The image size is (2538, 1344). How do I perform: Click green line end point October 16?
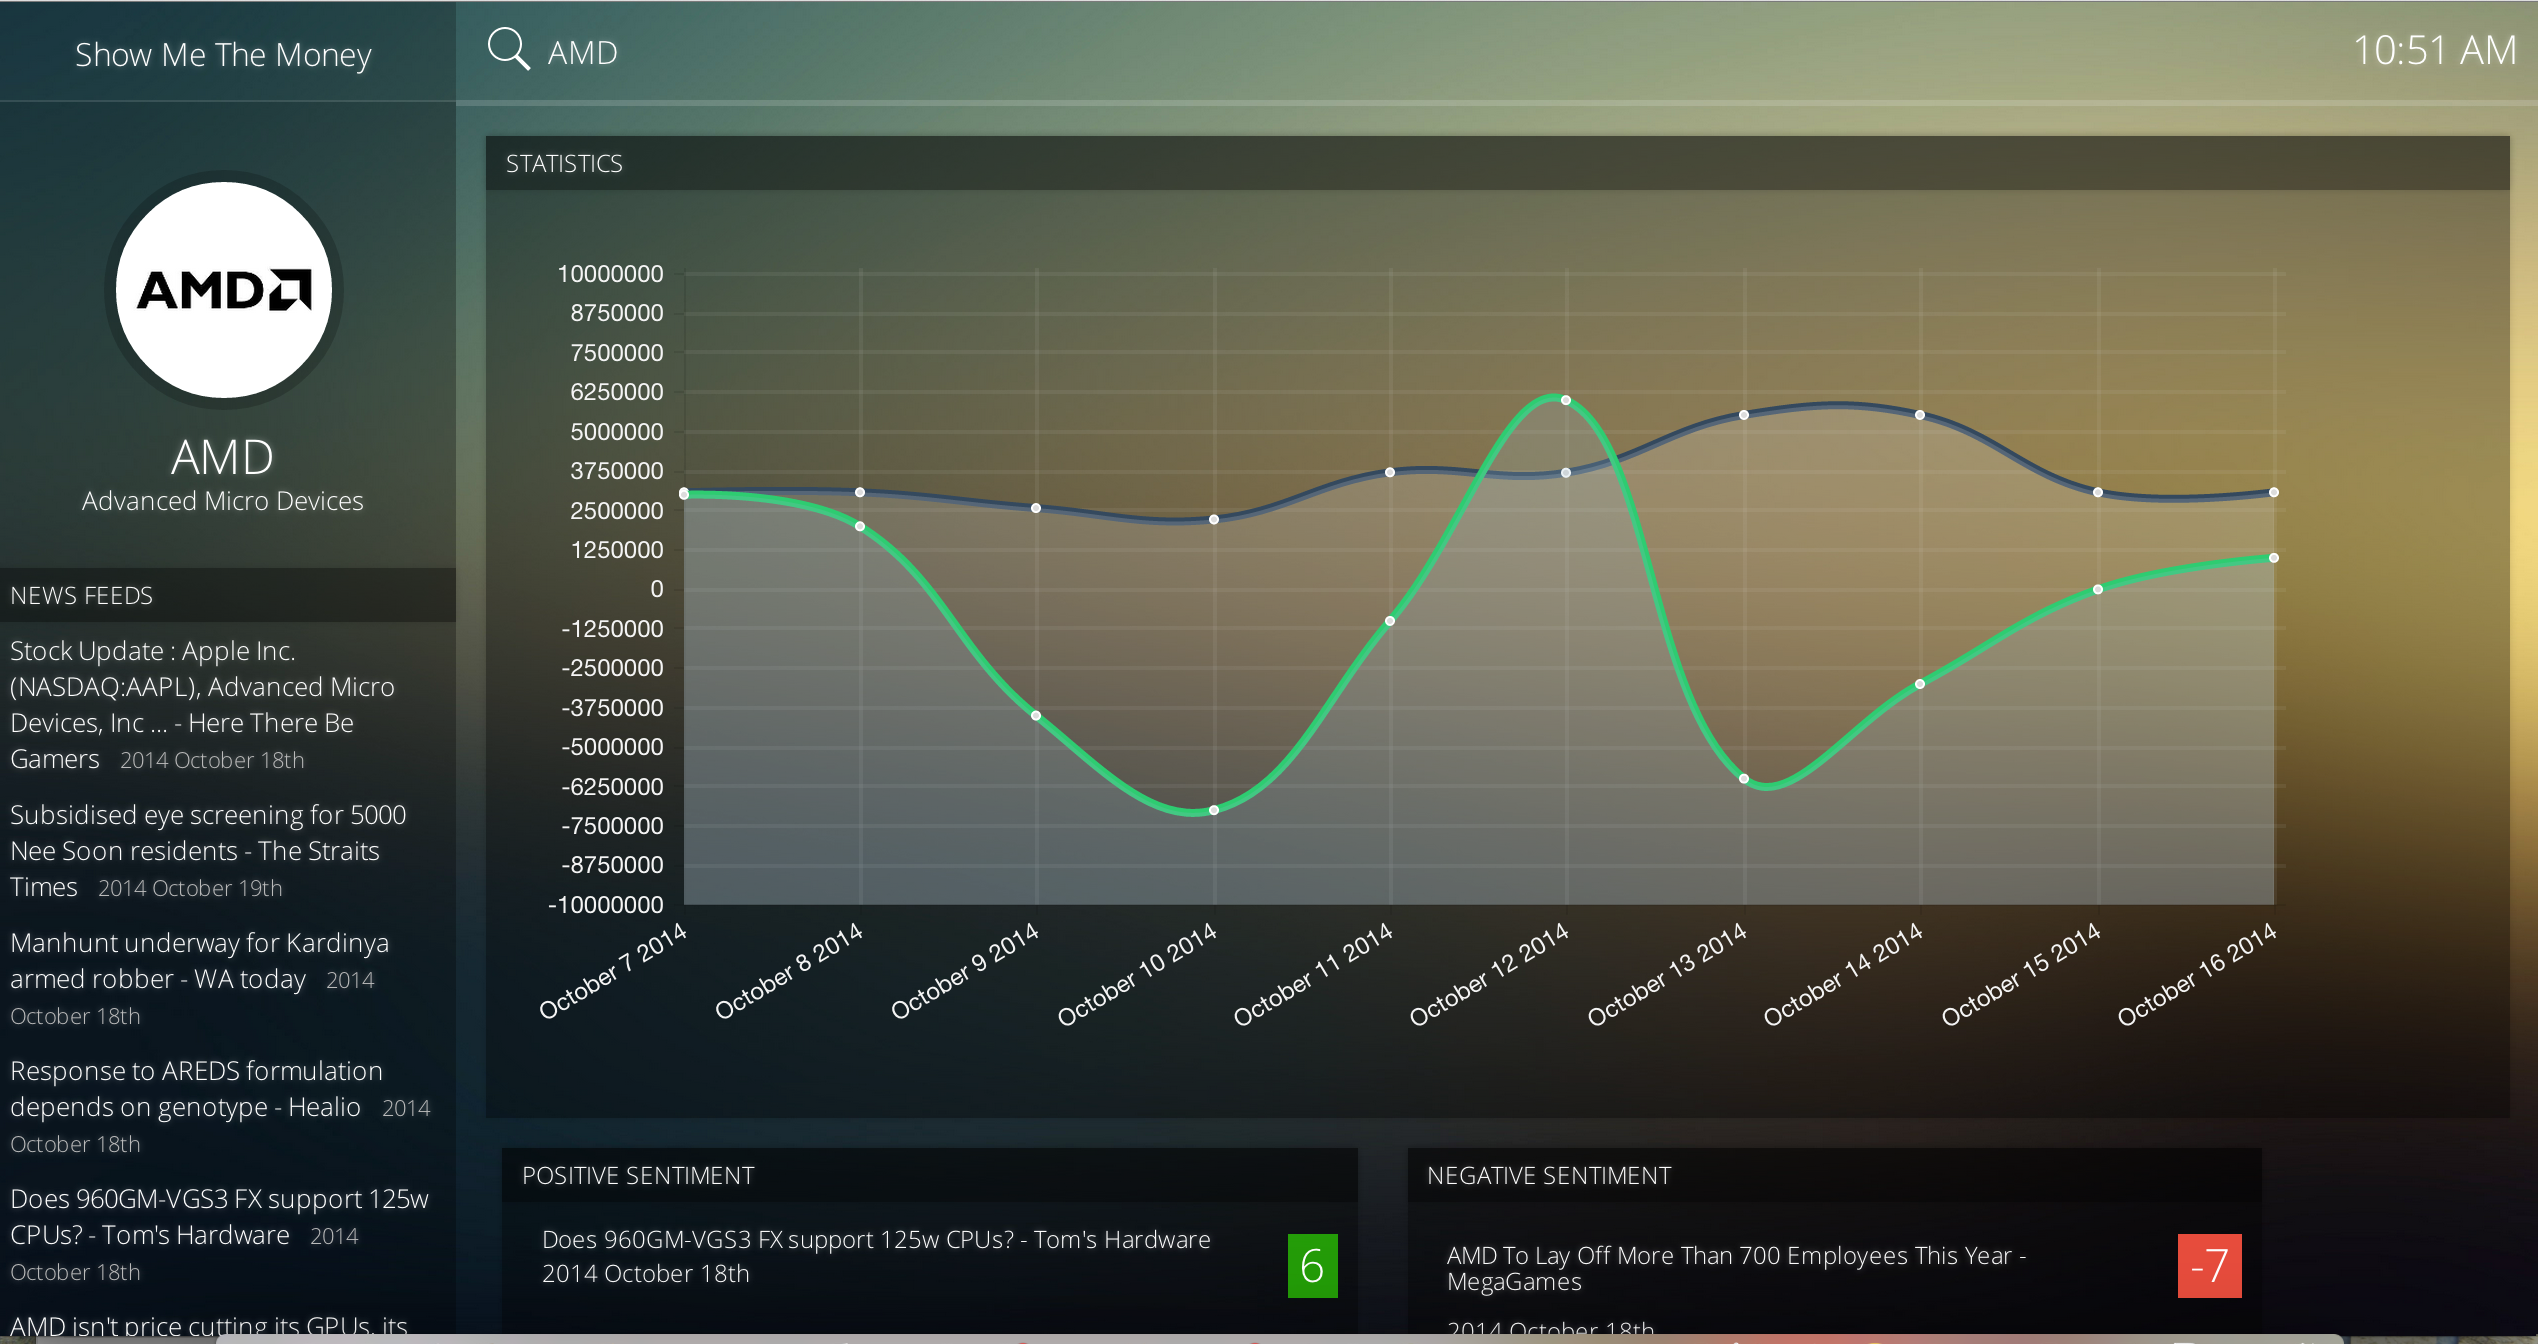pyautogui.click(x=2274, y=558)
